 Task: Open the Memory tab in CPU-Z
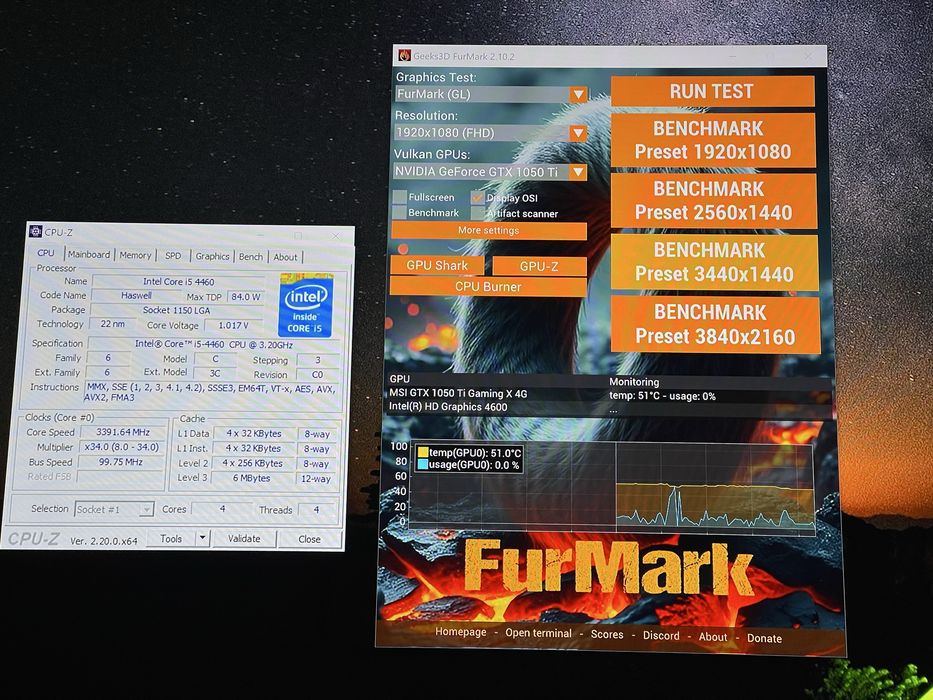[135, 255]
